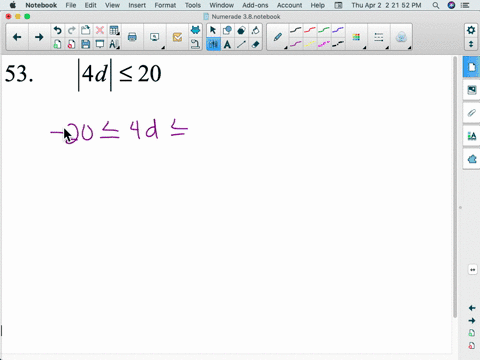Image resolution: width=480 pixels, height=360 pixels.
Task: Activate the document camera tool
Action: point(195,44)
